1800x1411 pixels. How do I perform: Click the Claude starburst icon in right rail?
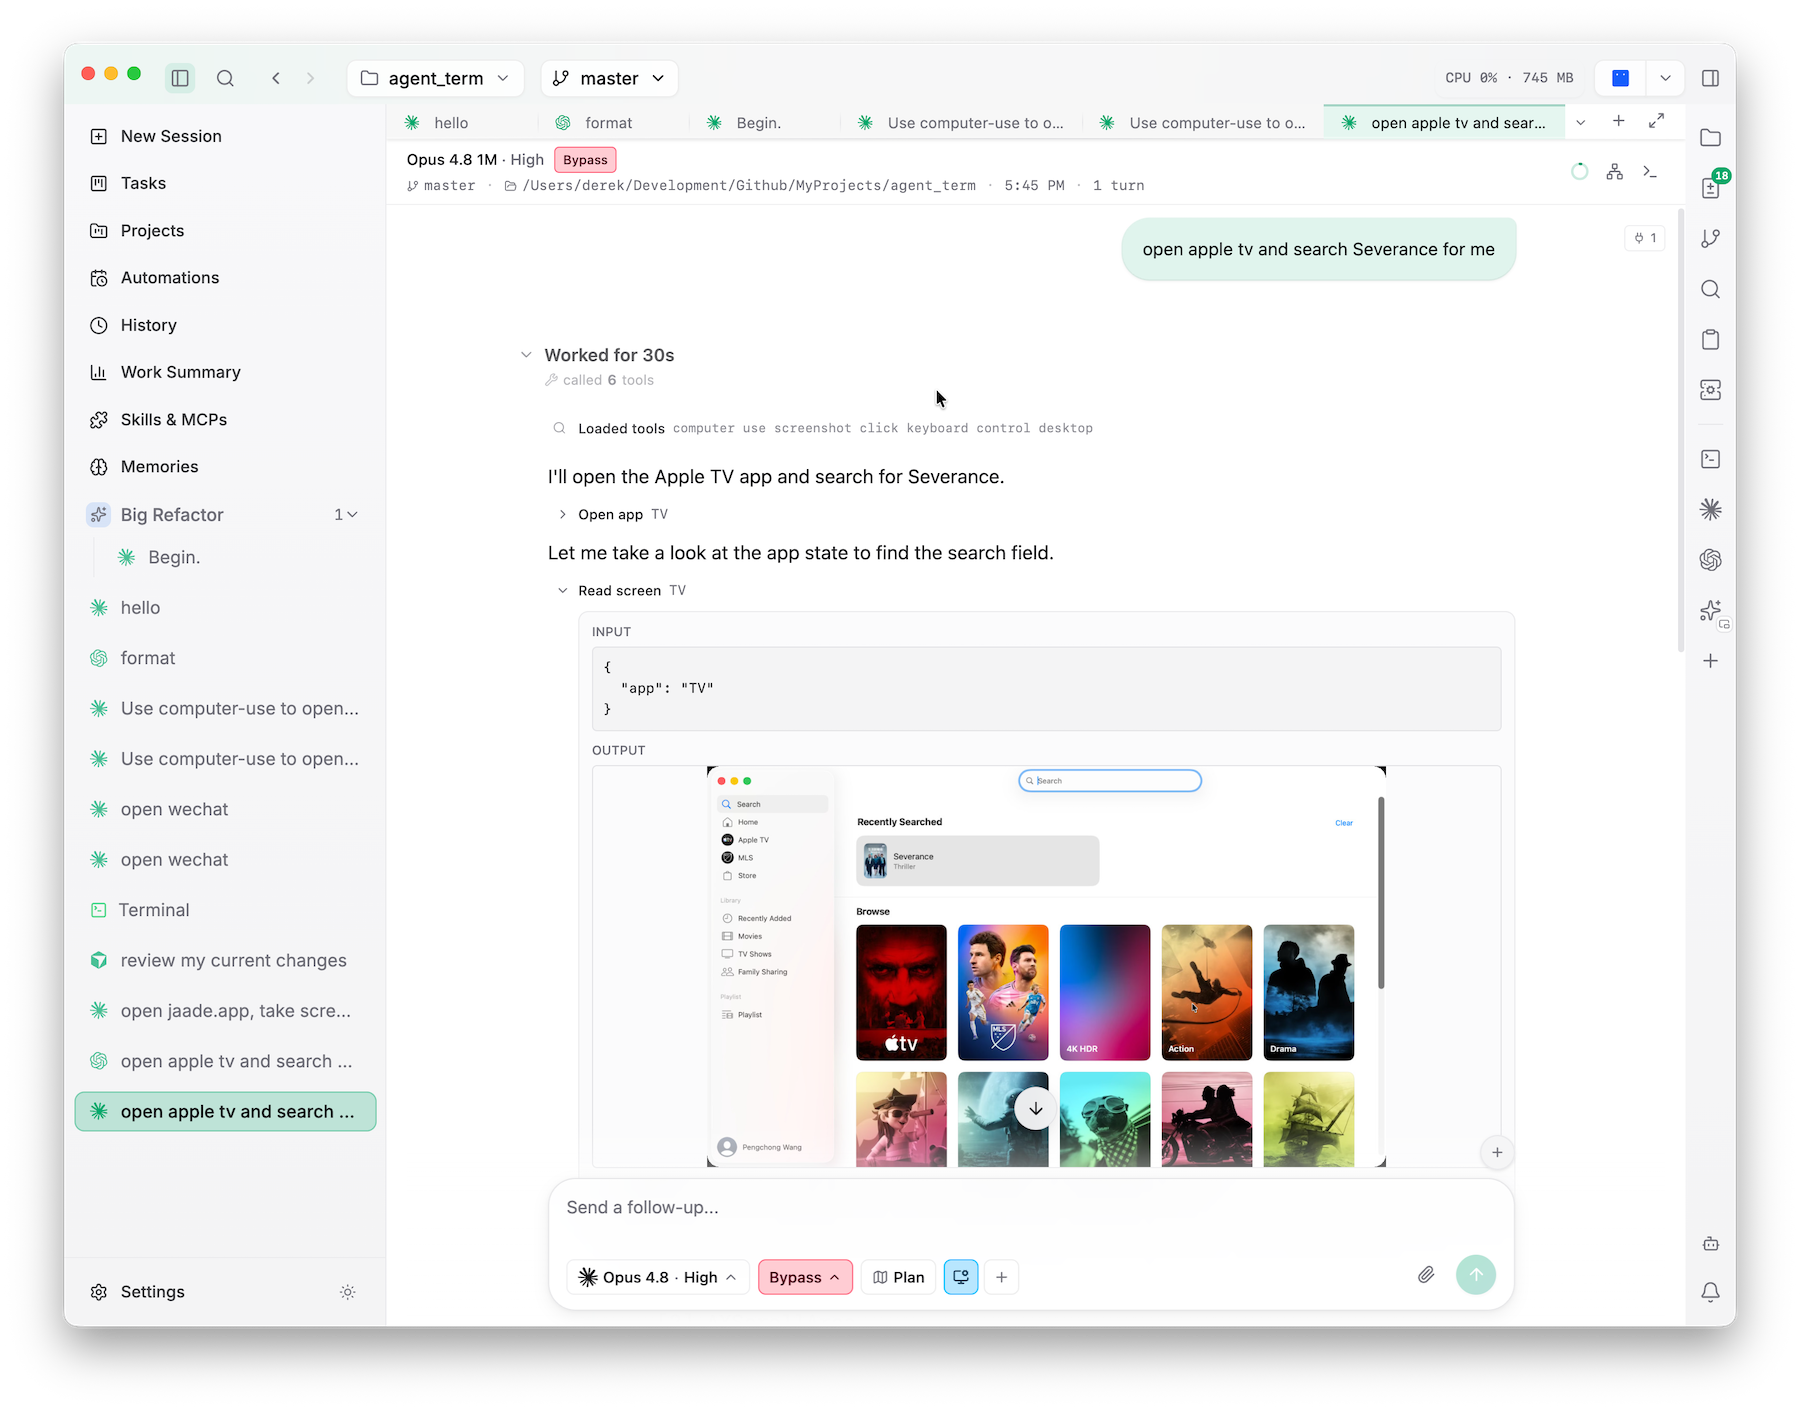[1711, 509]
